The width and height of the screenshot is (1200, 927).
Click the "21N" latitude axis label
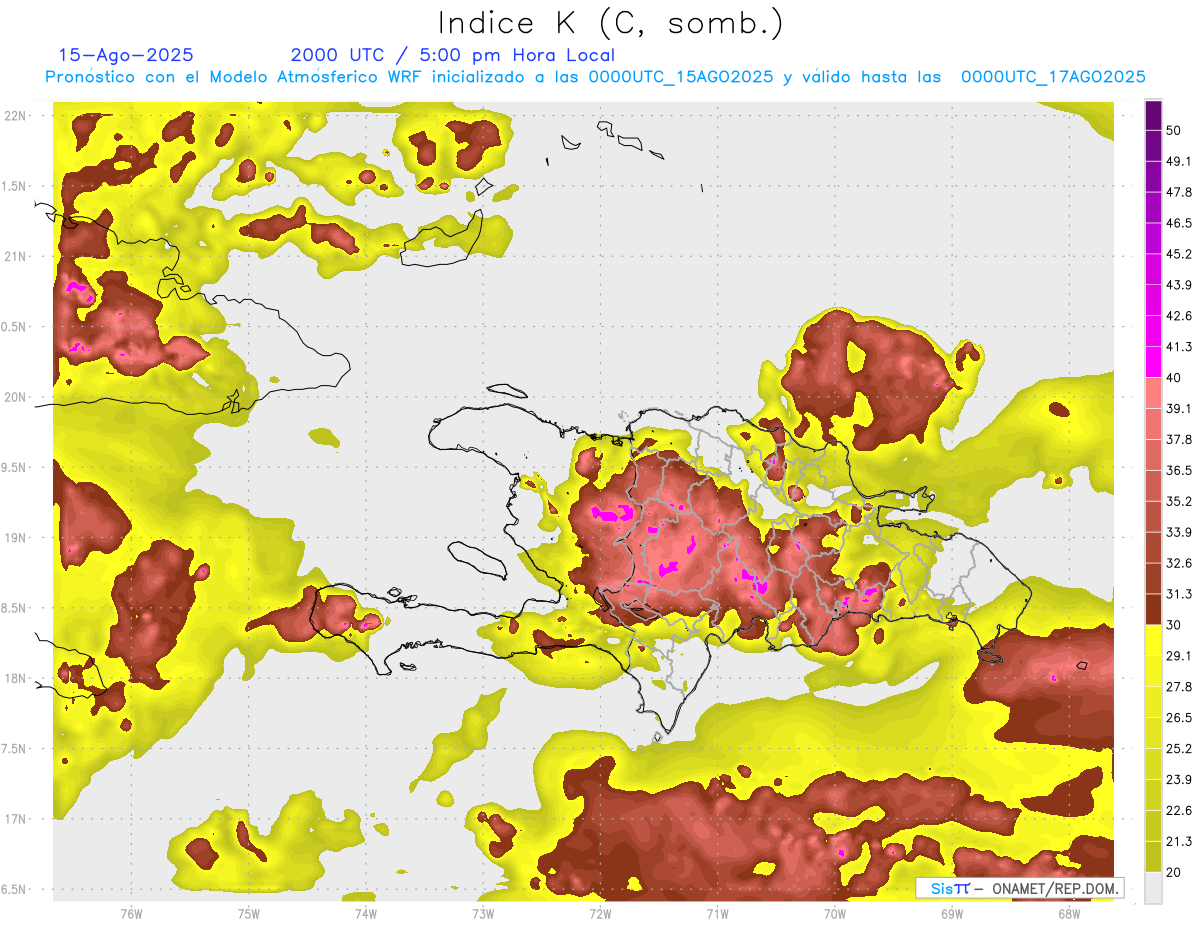coord(15,256)
